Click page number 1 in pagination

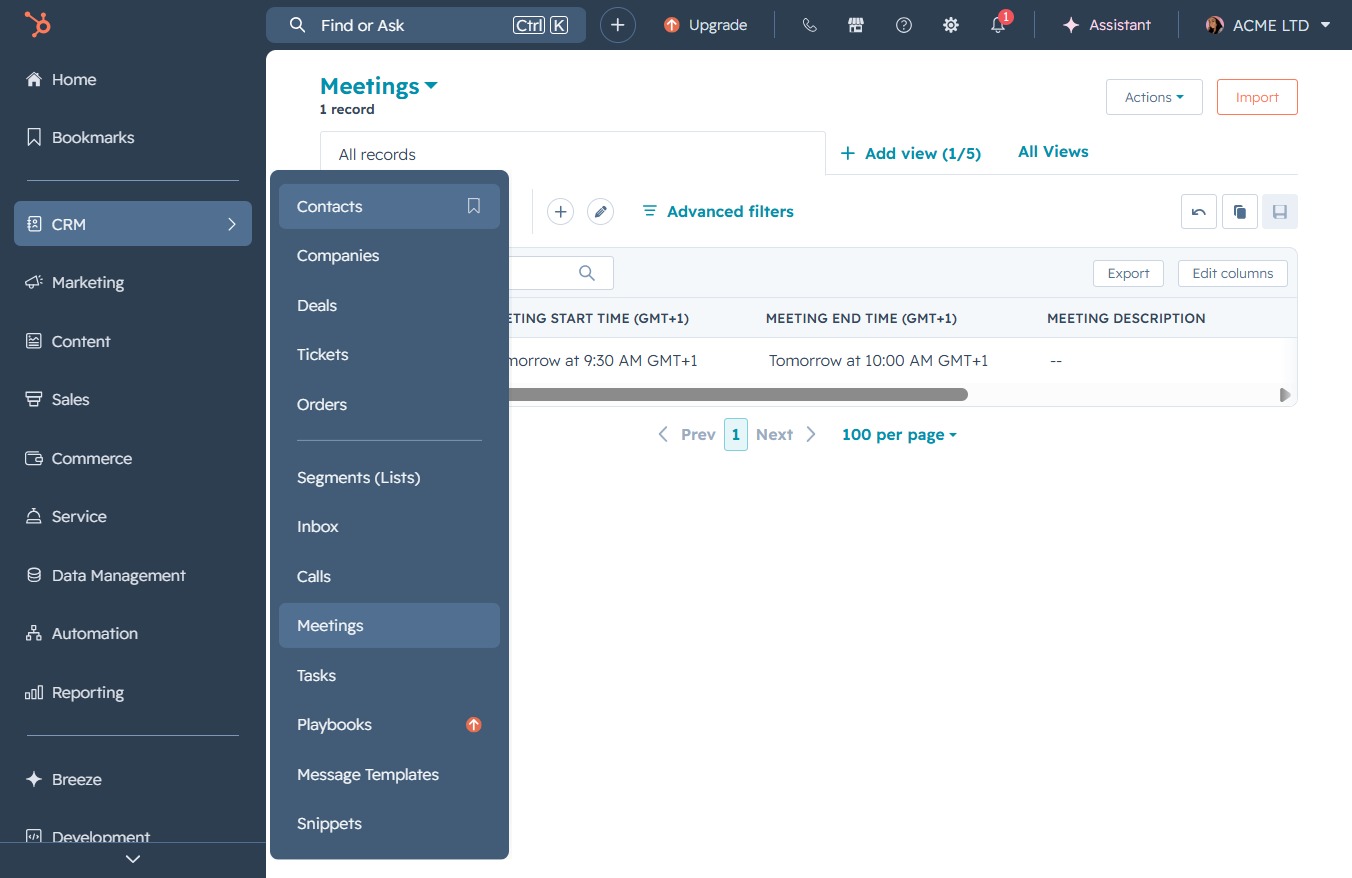coord(736,434)
